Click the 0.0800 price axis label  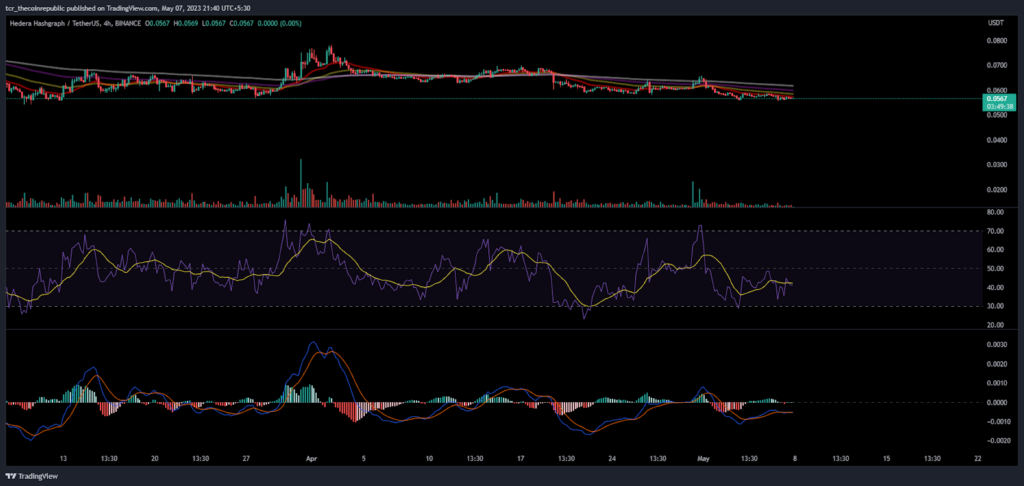point(997,40)
